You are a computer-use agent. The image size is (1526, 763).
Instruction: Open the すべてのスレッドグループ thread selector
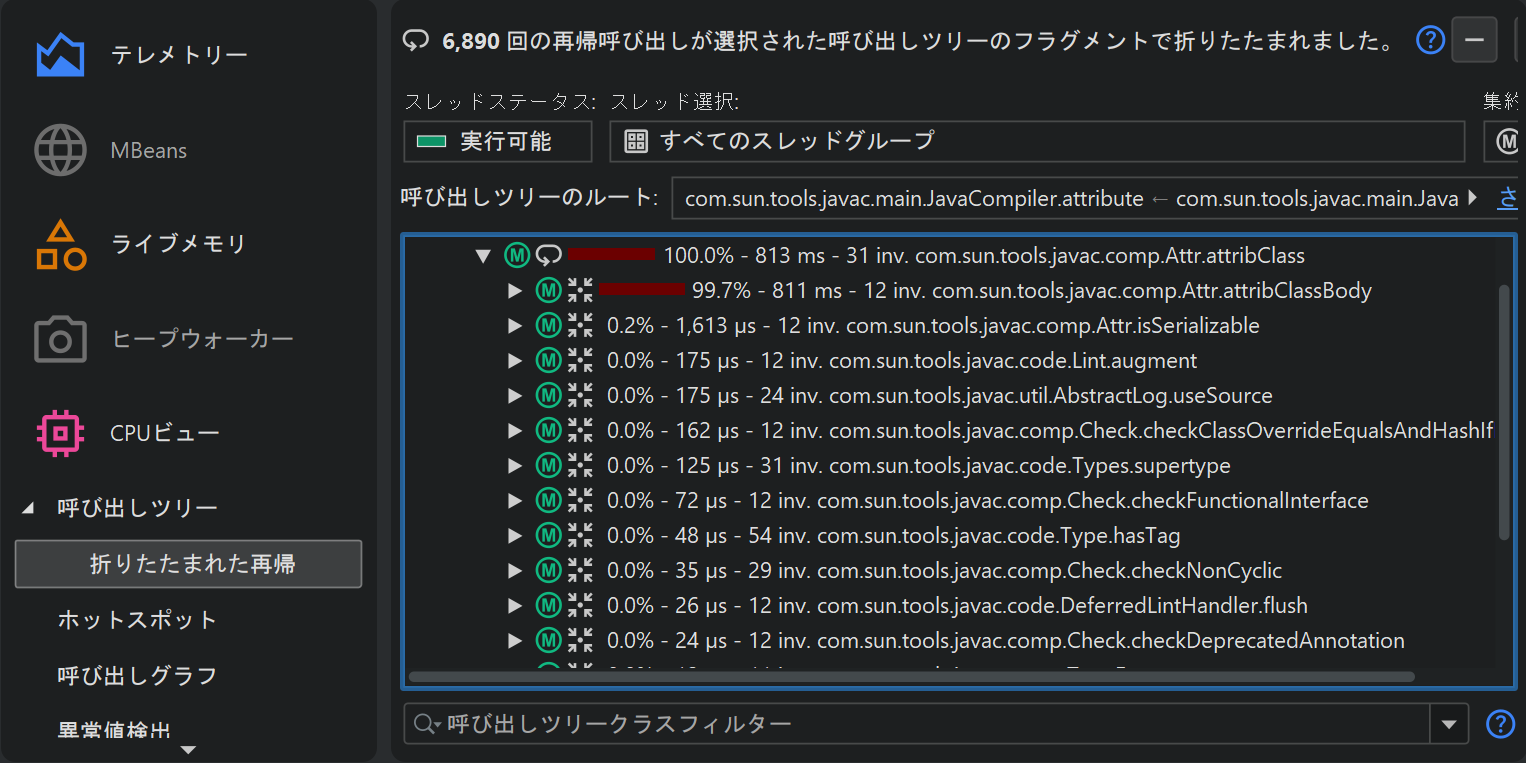tap(1036, 141)
